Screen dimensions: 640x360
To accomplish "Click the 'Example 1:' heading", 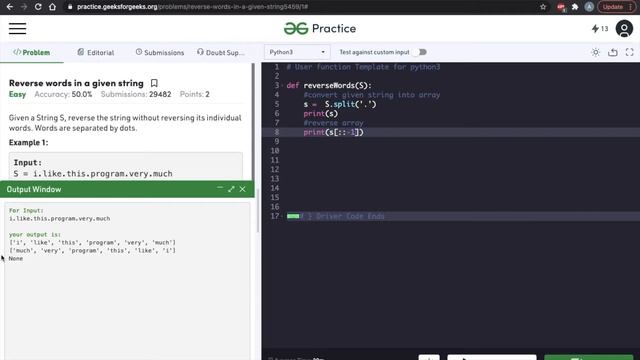I will point(29,142).
